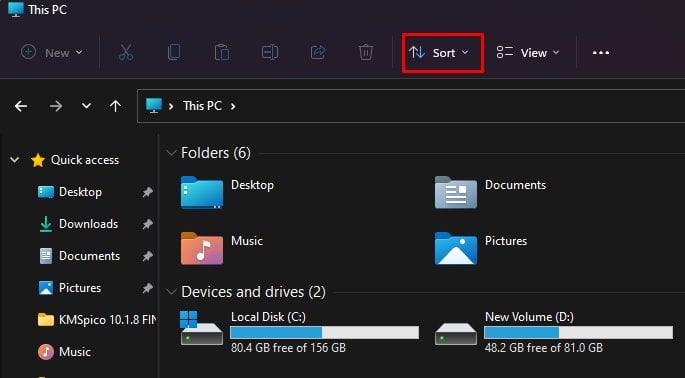
Task: Select the Music folder icon in main pane
Action: [x=202, y=248]
